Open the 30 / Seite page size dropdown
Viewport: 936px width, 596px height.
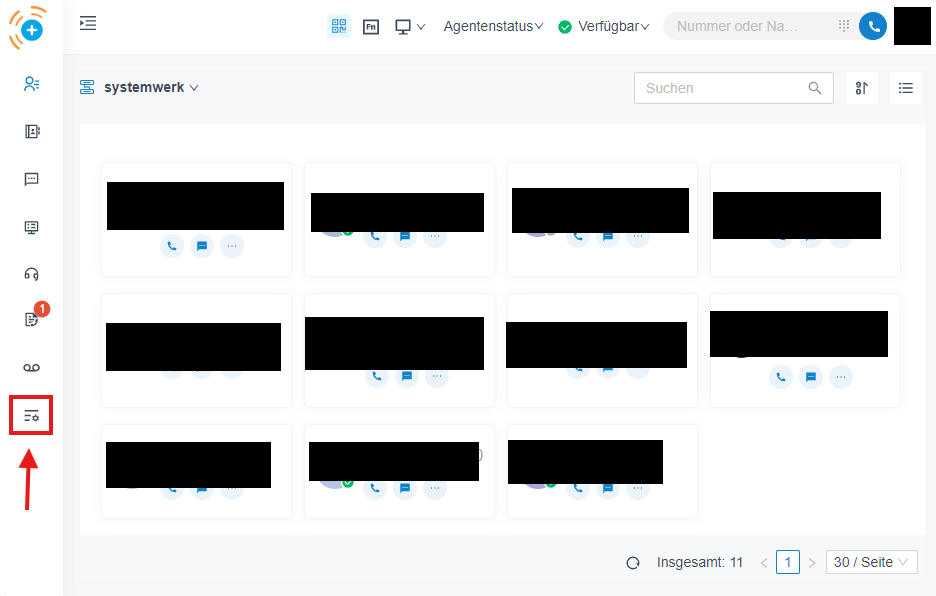coord(871,563)
